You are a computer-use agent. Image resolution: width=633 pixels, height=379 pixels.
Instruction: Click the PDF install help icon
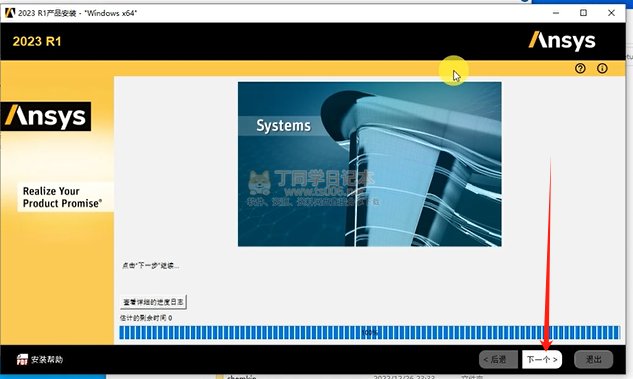22,359
